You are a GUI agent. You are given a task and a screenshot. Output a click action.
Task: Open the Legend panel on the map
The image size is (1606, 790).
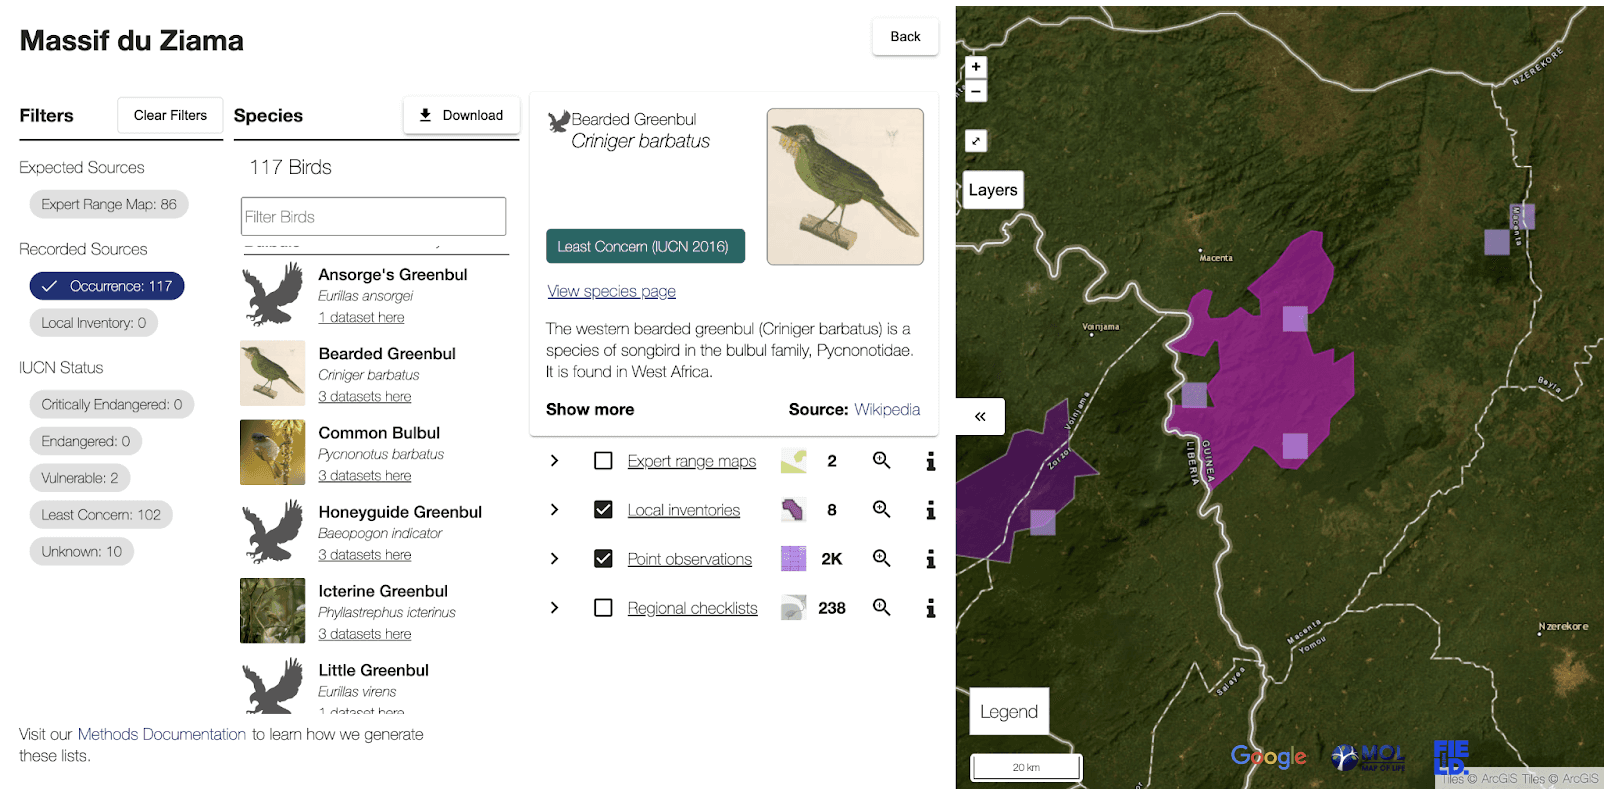click(x=1009, y=712)
